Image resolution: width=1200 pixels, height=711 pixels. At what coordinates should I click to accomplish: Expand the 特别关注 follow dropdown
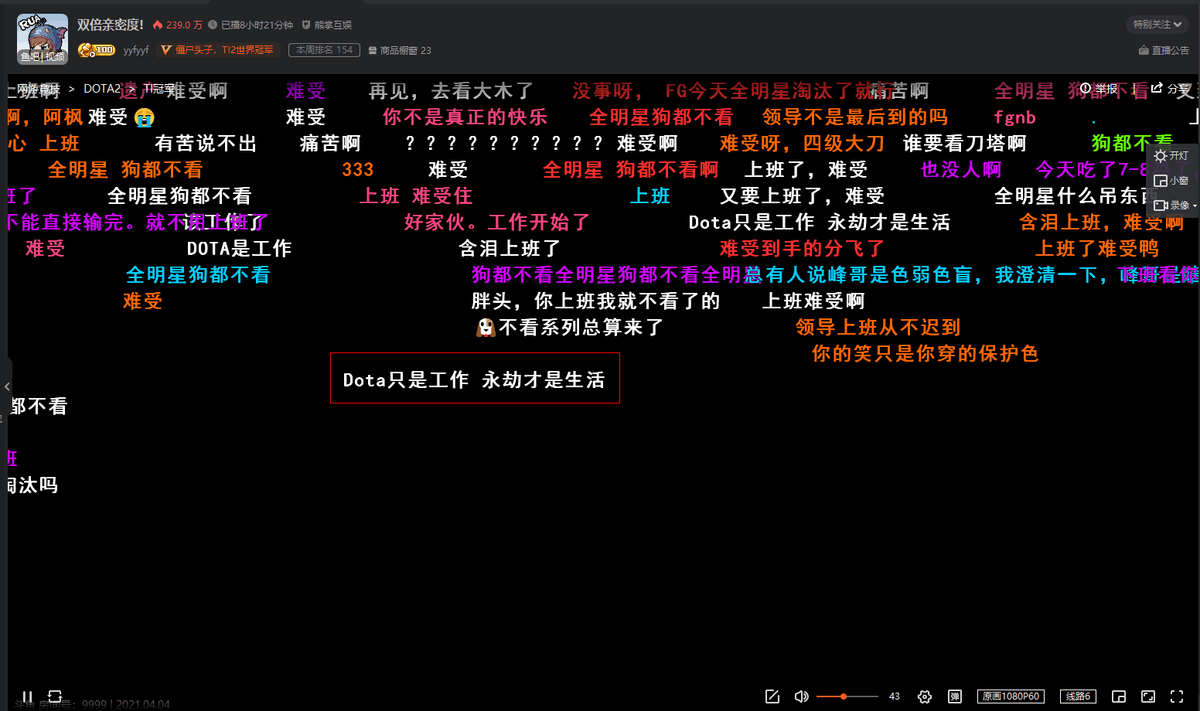1156,24
